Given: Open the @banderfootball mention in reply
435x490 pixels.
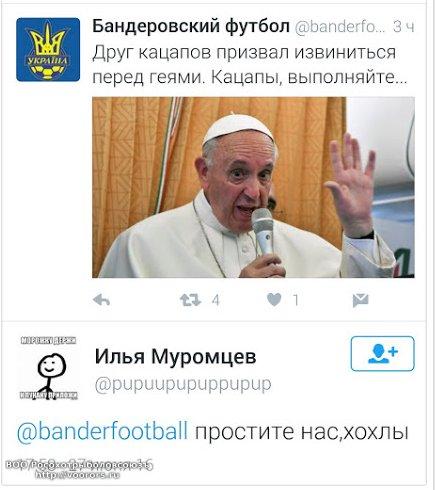Looking at the screenshot, I should pos(102,431).
